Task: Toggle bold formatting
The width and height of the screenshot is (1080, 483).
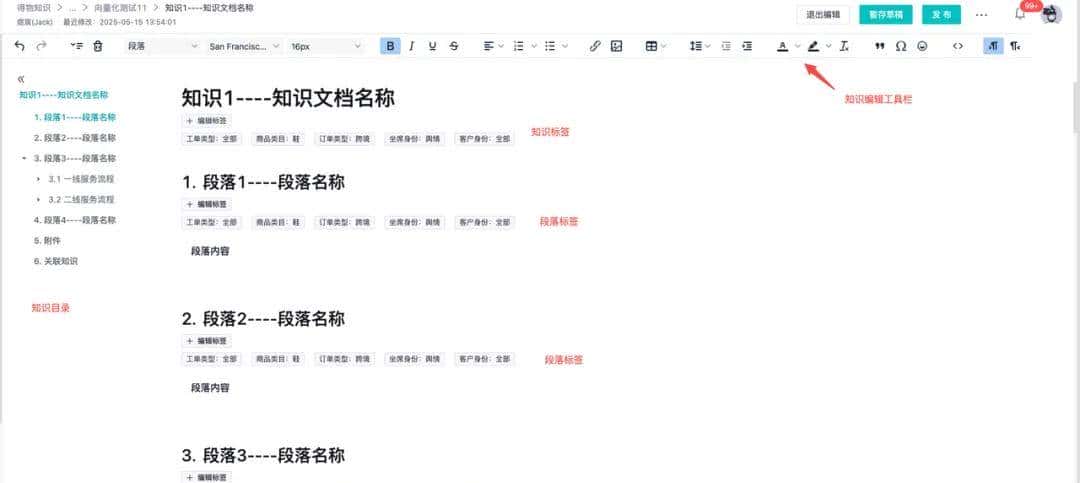Action: [x=390, y=46]
